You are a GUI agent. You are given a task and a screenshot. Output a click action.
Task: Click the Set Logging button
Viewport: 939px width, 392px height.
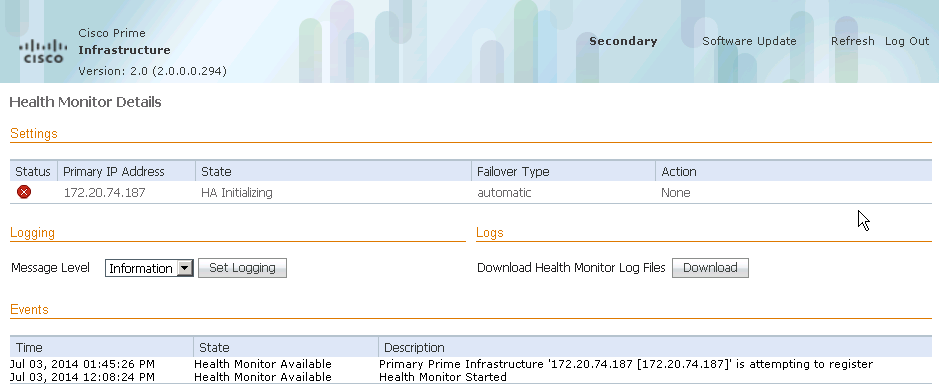(x=242, y=268)
